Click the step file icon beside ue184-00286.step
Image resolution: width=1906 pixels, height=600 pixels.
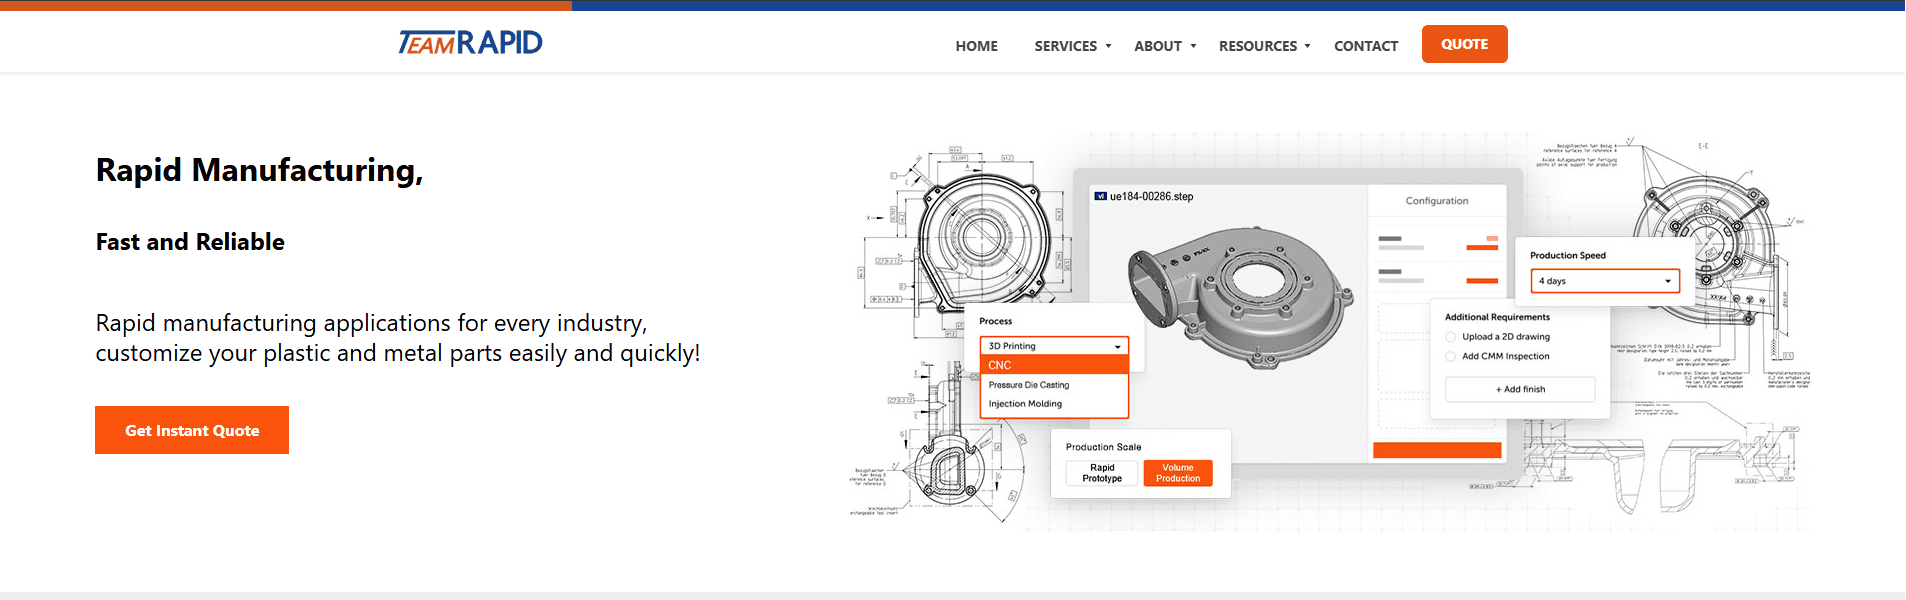coord(1100,197)
